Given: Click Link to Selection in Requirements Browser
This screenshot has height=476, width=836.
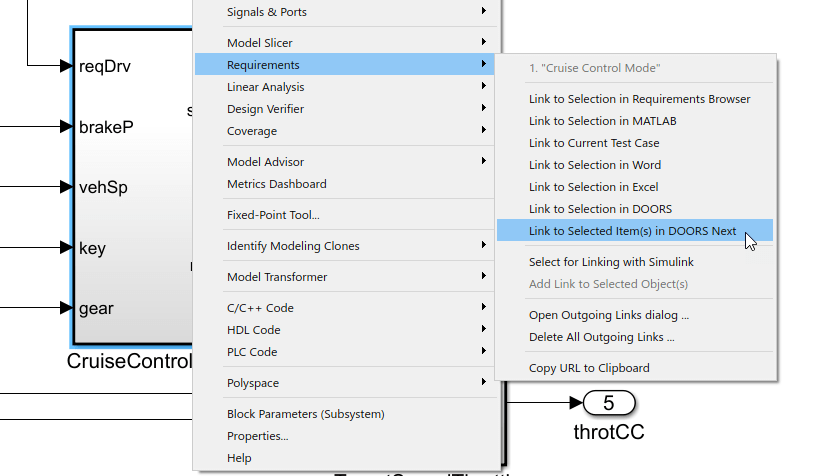Looking at the screenshot, I should [639, 99].
